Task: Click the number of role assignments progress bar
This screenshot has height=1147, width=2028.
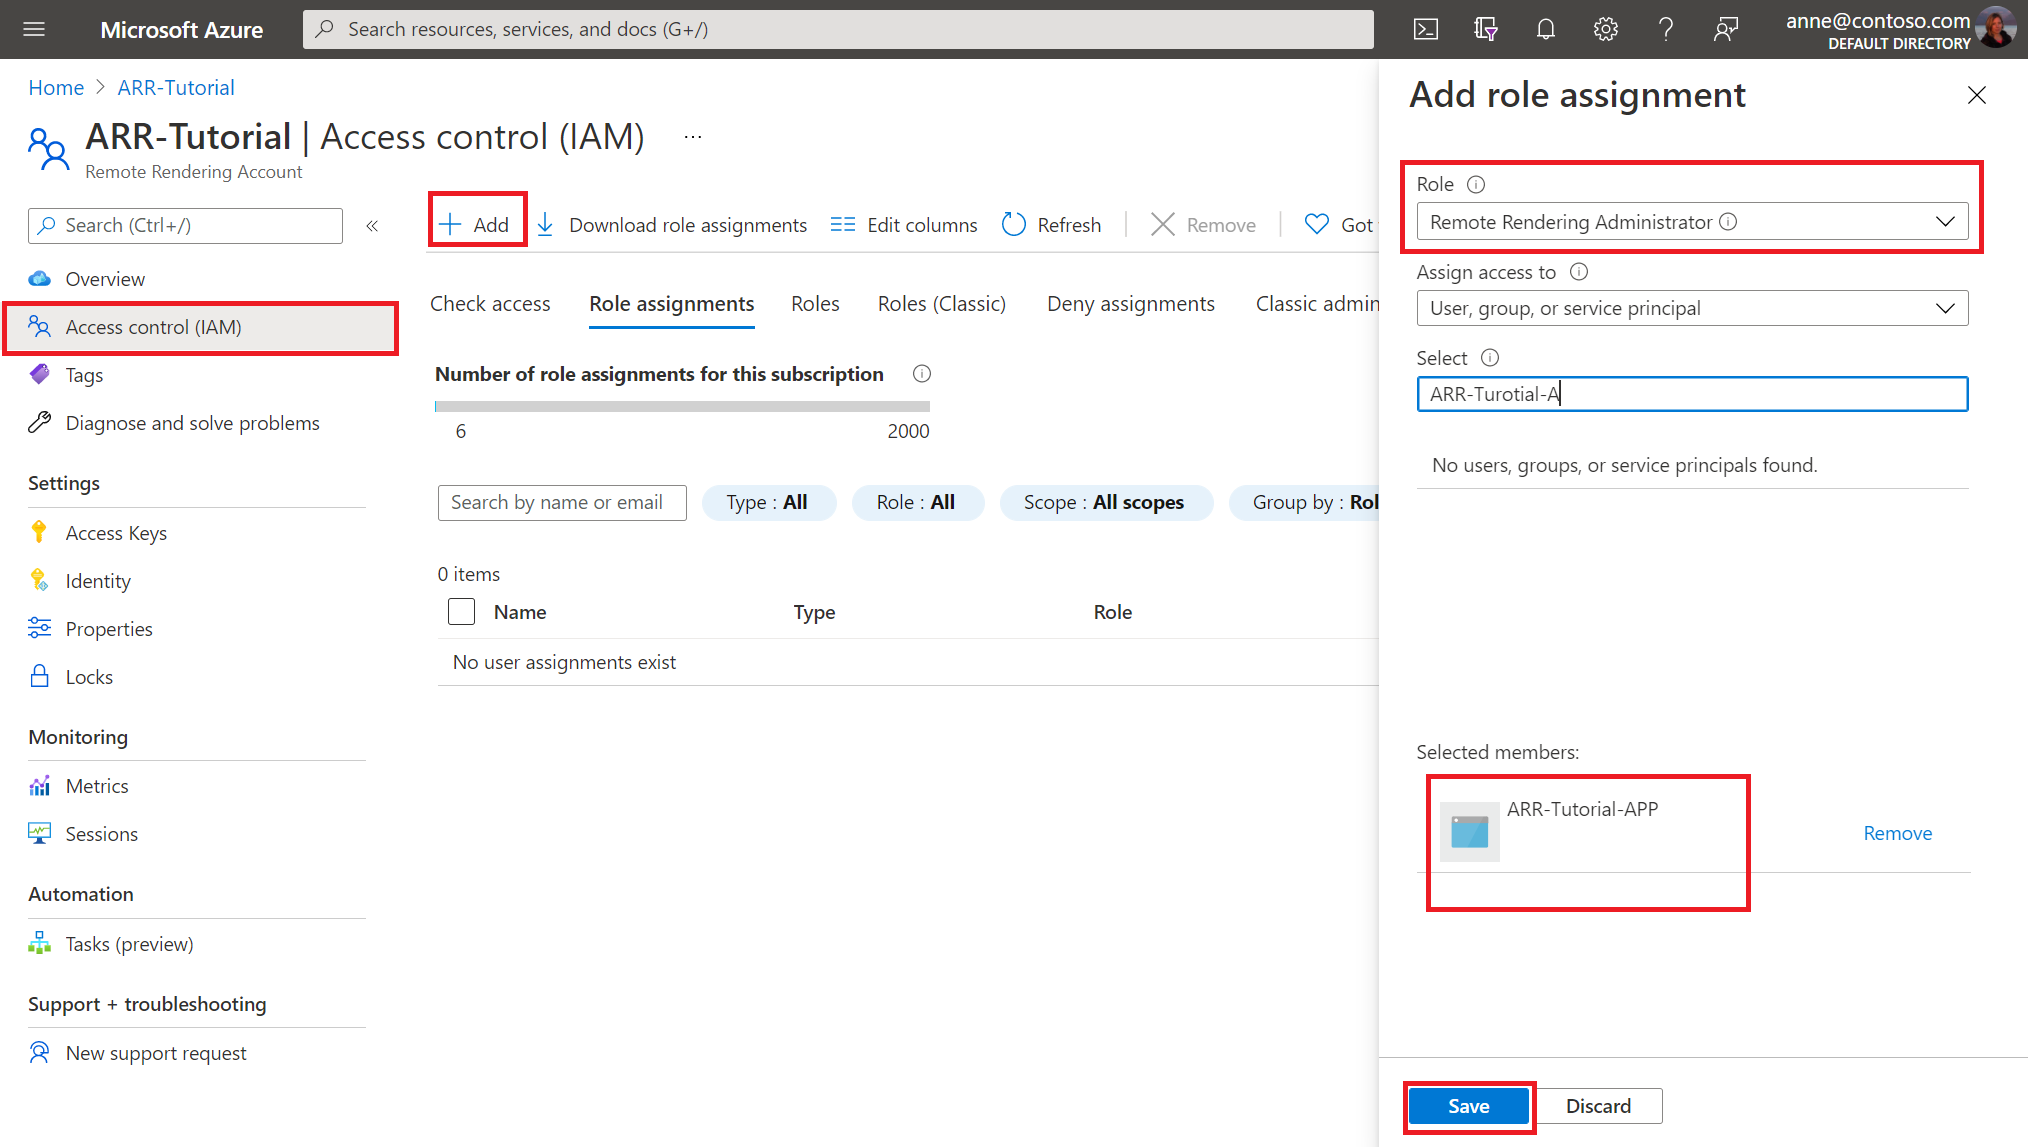Action: pyautogui.click(x=682, y=404)
